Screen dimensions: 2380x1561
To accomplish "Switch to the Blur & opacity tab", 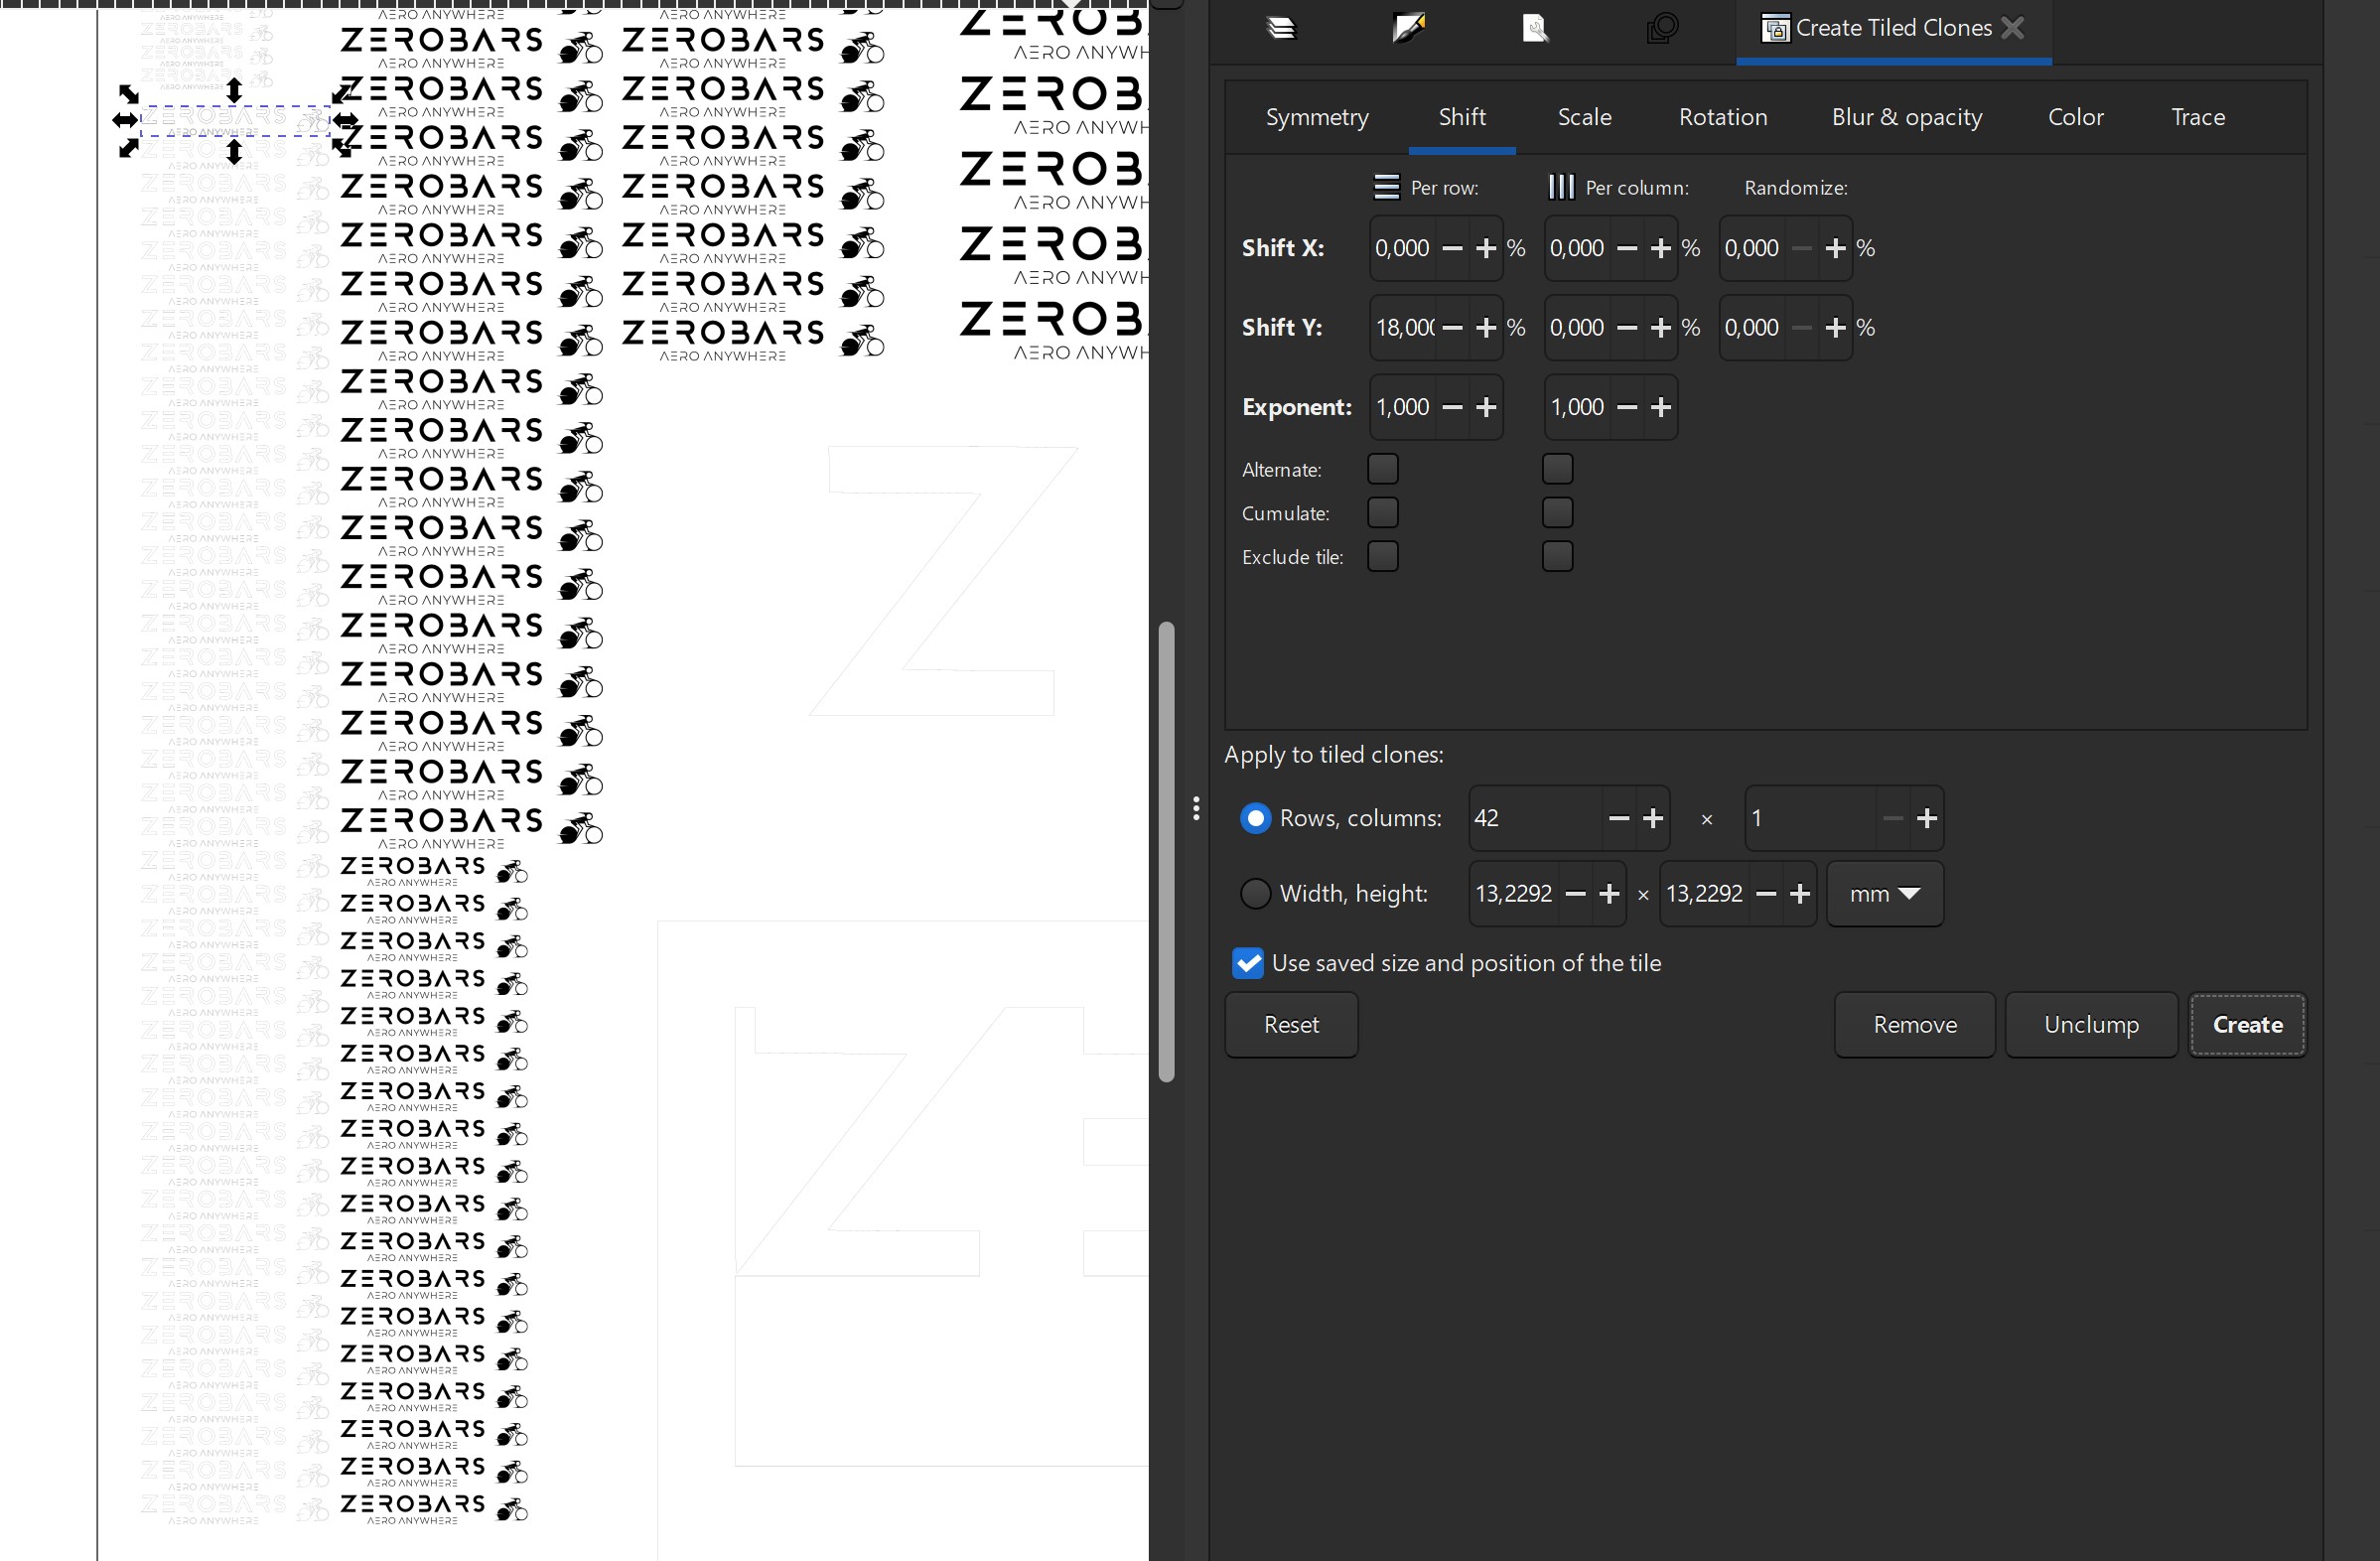I will [1906, 117].
